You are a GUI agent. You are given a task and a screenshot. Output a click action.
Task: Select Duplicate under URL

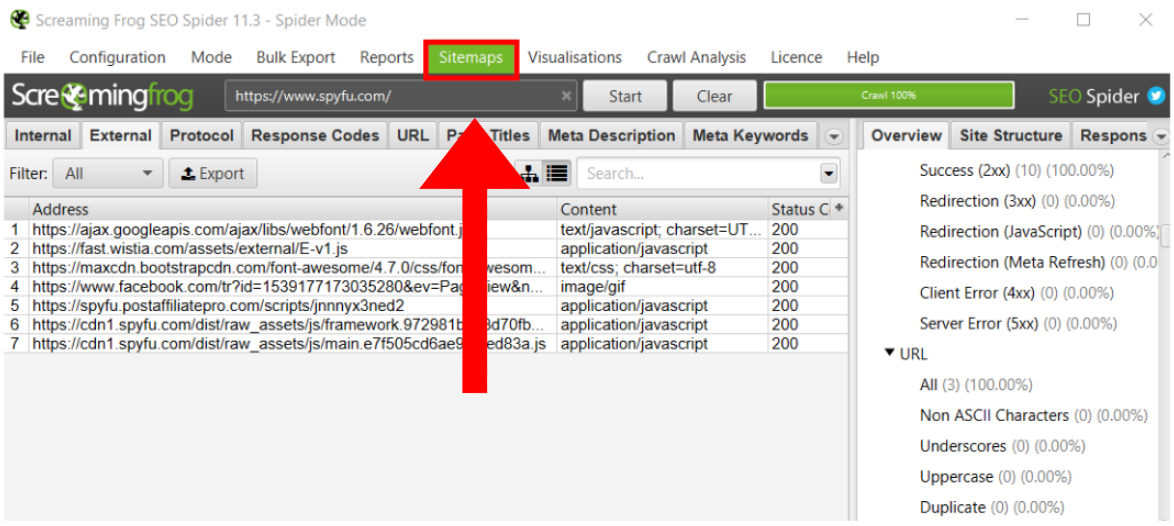pyautogui.click(x=991, y=508)
